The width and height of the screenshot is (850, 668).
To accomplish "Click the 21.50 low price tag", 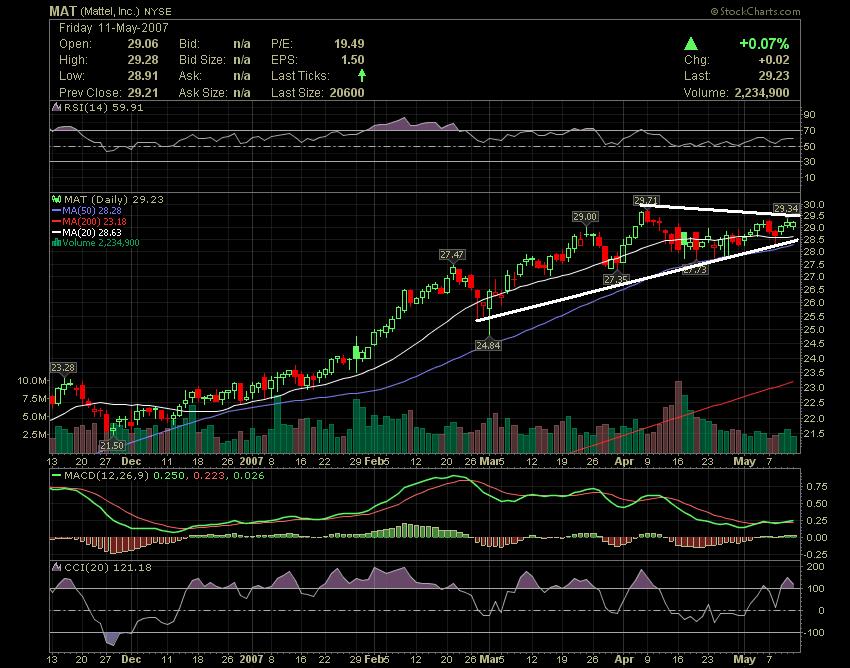I will coord(112,445).
